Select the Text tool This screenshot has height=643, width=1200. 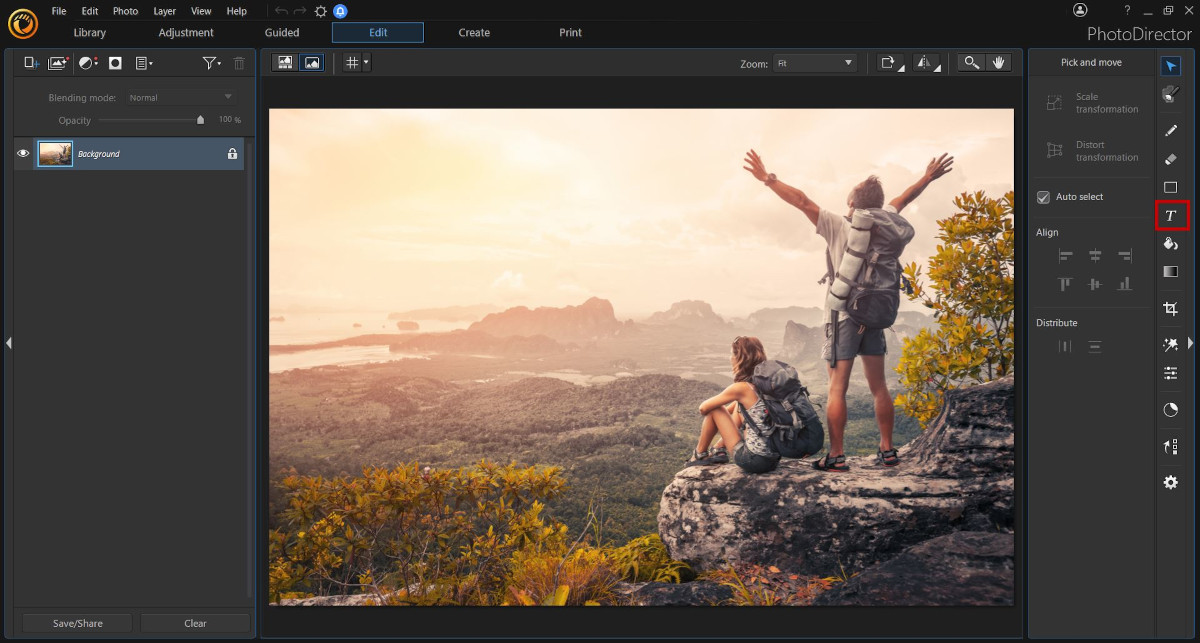[x=1171, y=216]
